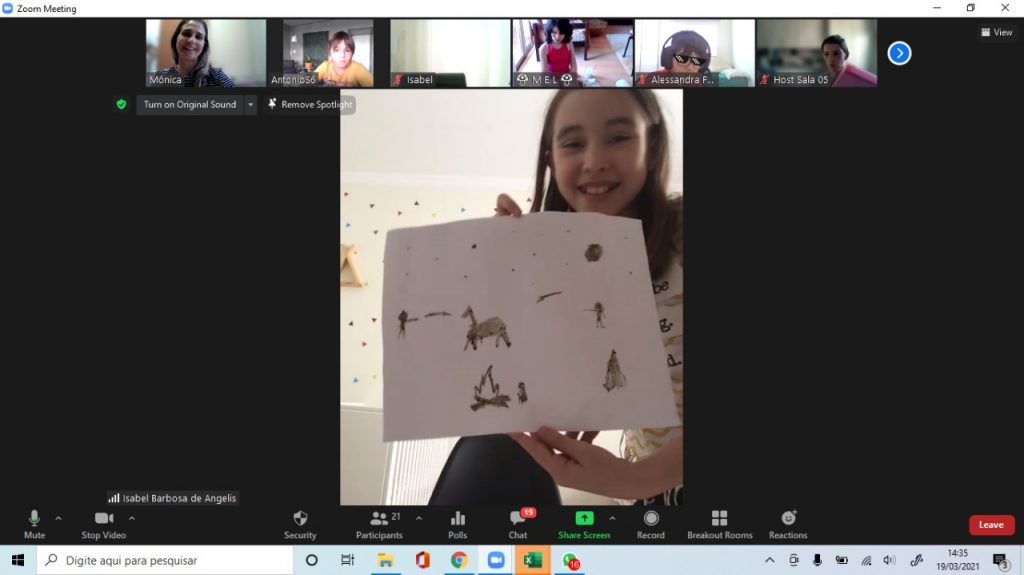The width and height of the screenshot is (1024, 575).
Task: Select Host Sala 05 video thumbnail
Action: click(817, 53)
